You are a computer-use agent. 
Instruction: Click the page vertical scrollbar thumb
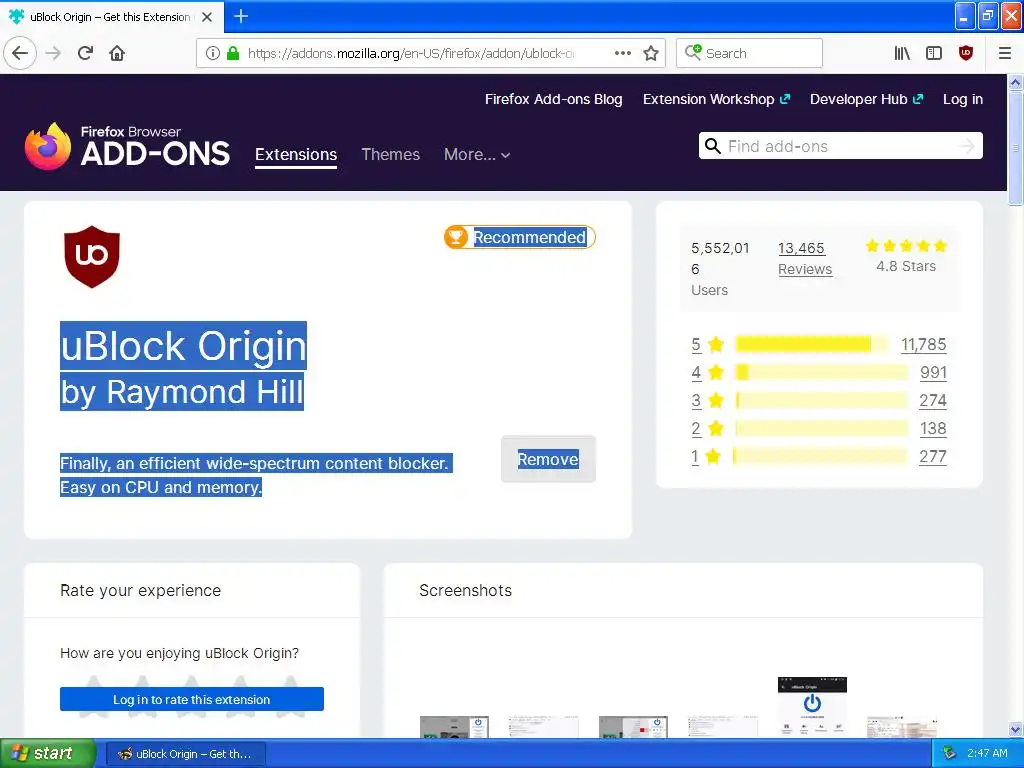1015,147
